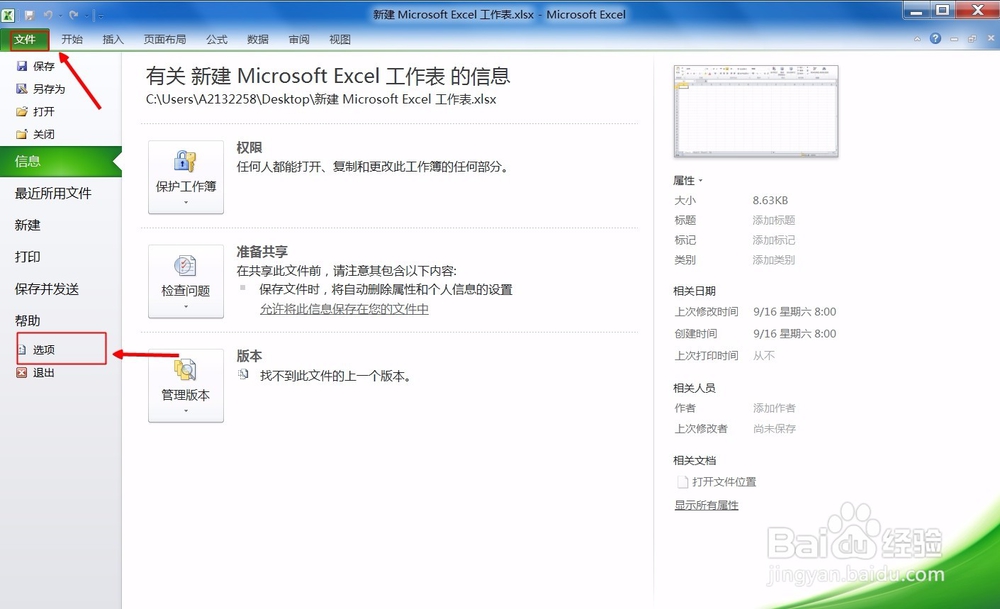The width and height of the screenshot is (1000, 609).
Task: Click the 关闭 folder icon in sidebar
Action: [x=22, y=134]
